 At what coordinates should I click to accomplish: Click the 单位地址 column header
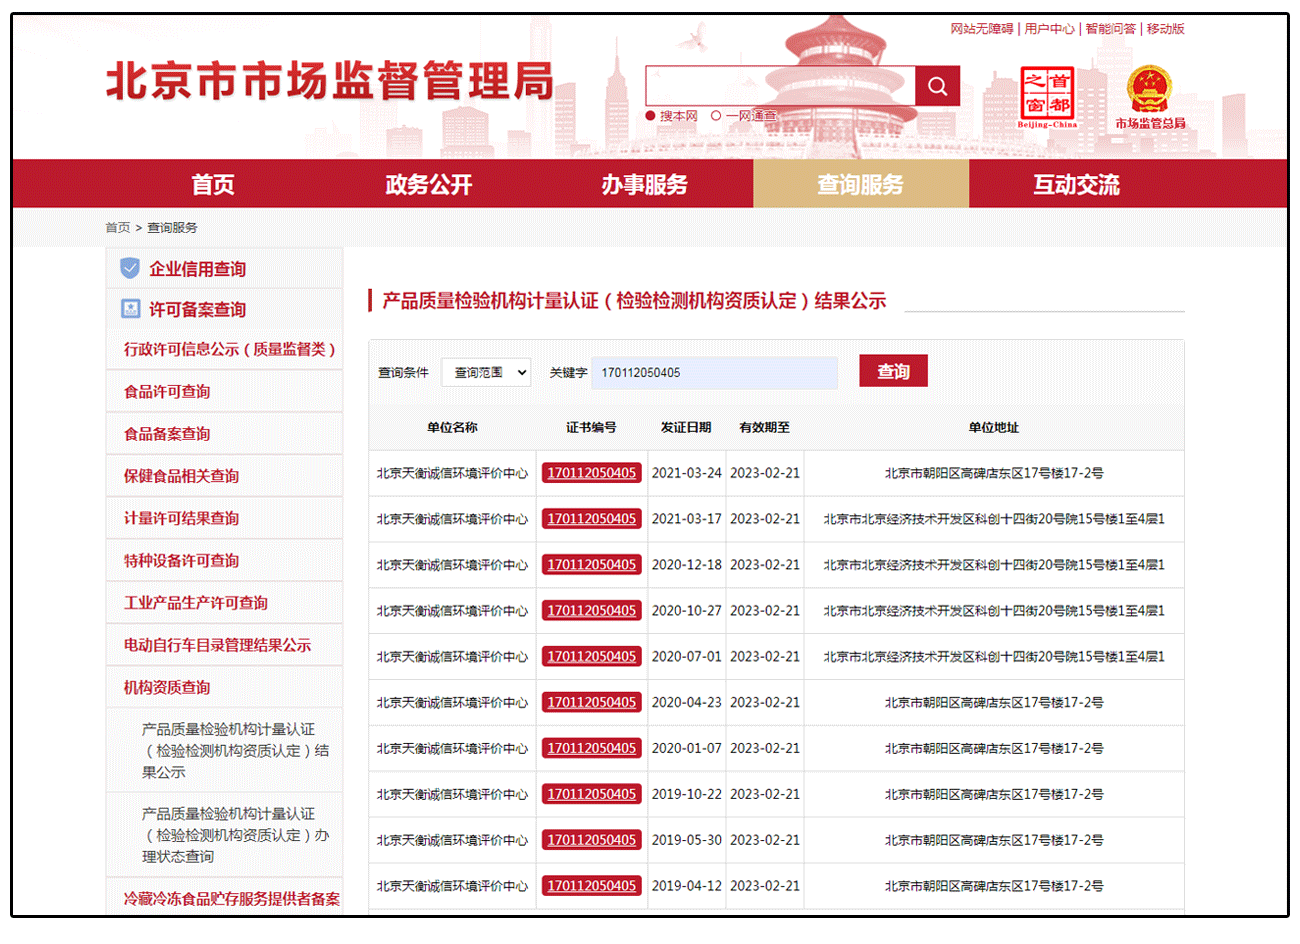tap(994, 427)
